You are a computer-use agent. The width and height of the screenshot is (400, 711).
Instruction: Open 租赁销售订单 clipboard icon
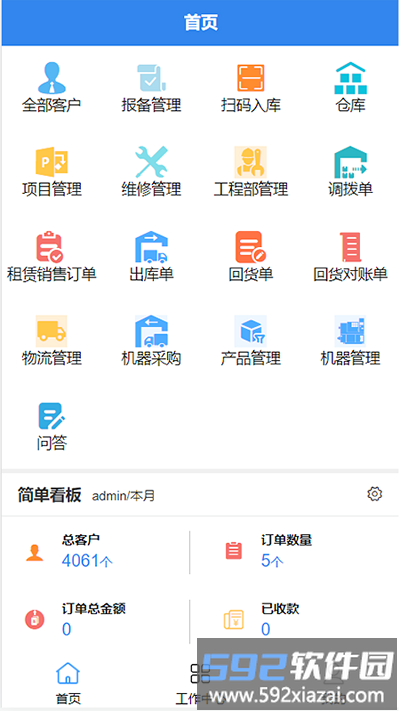coord(50,247)
